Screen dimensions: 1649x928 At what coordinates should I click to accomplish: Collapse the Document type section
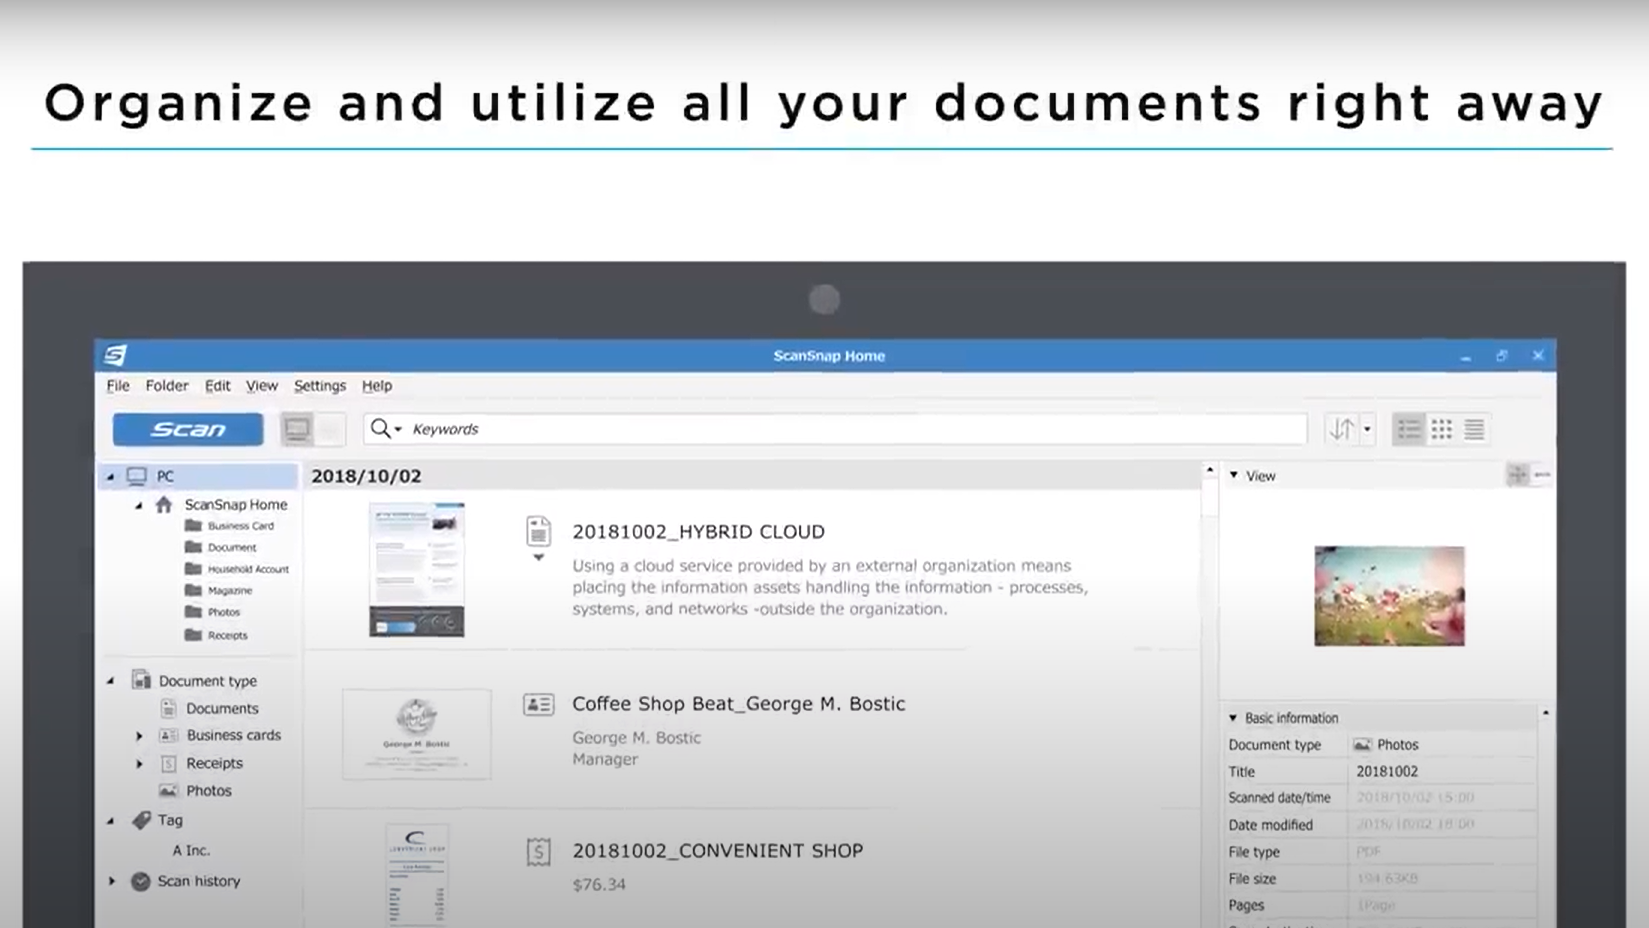click(110, 681)
